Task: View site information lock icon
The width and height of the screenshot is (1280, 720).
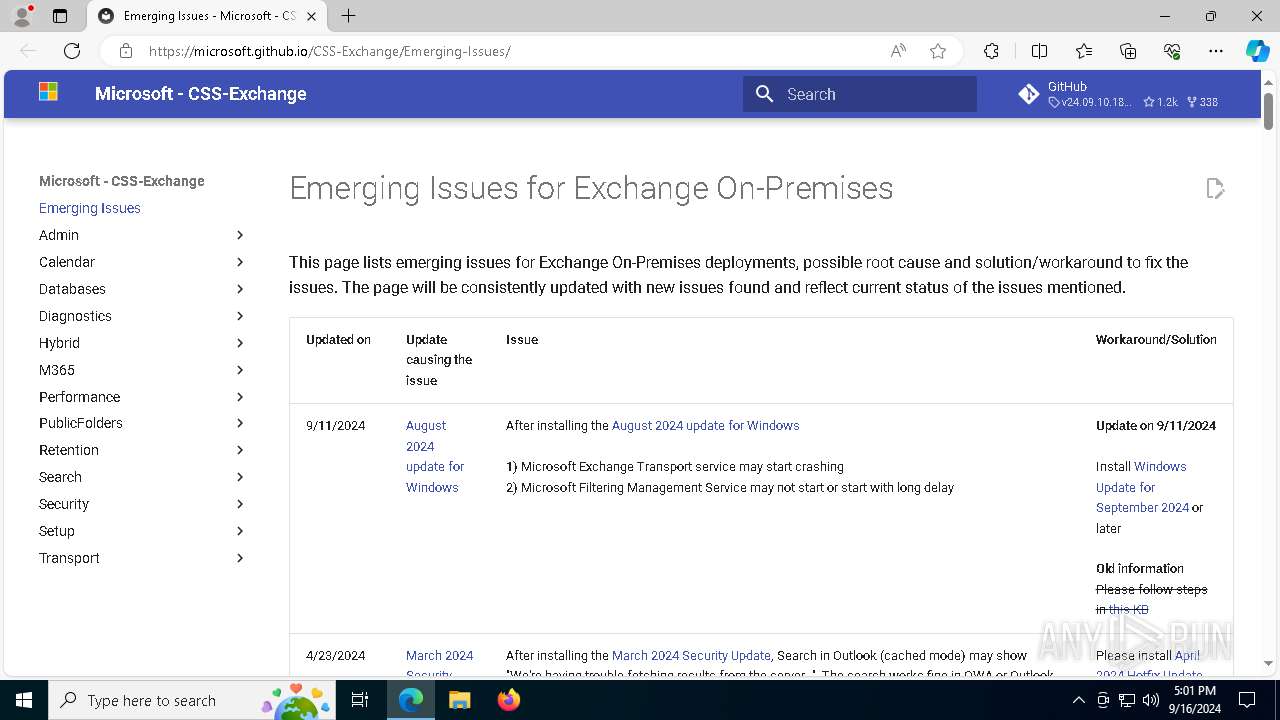Action: (125, 51)
